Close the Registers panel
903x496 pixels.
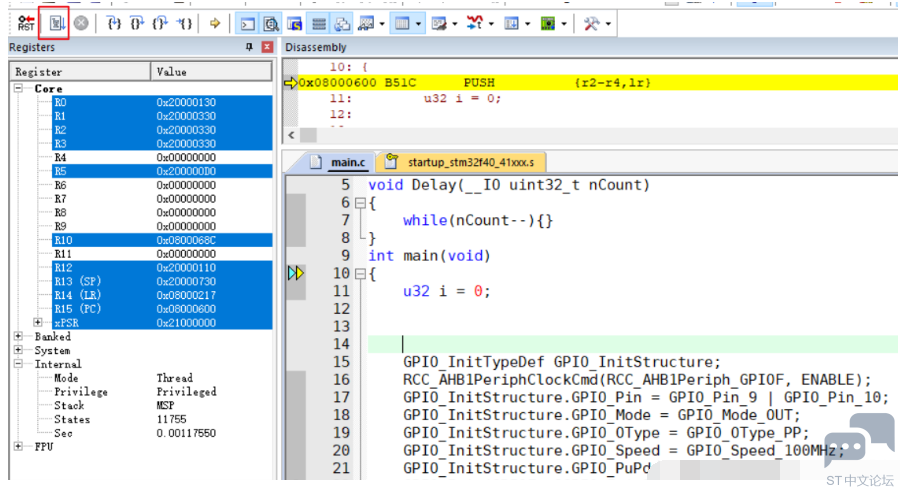267,47
